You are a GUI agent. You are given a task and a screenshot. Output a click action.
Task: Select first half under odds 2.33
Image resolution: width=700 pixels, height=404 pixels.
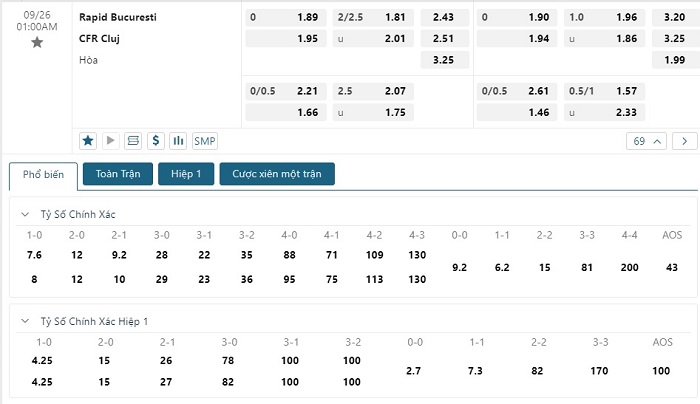click(x=604, y=112)
